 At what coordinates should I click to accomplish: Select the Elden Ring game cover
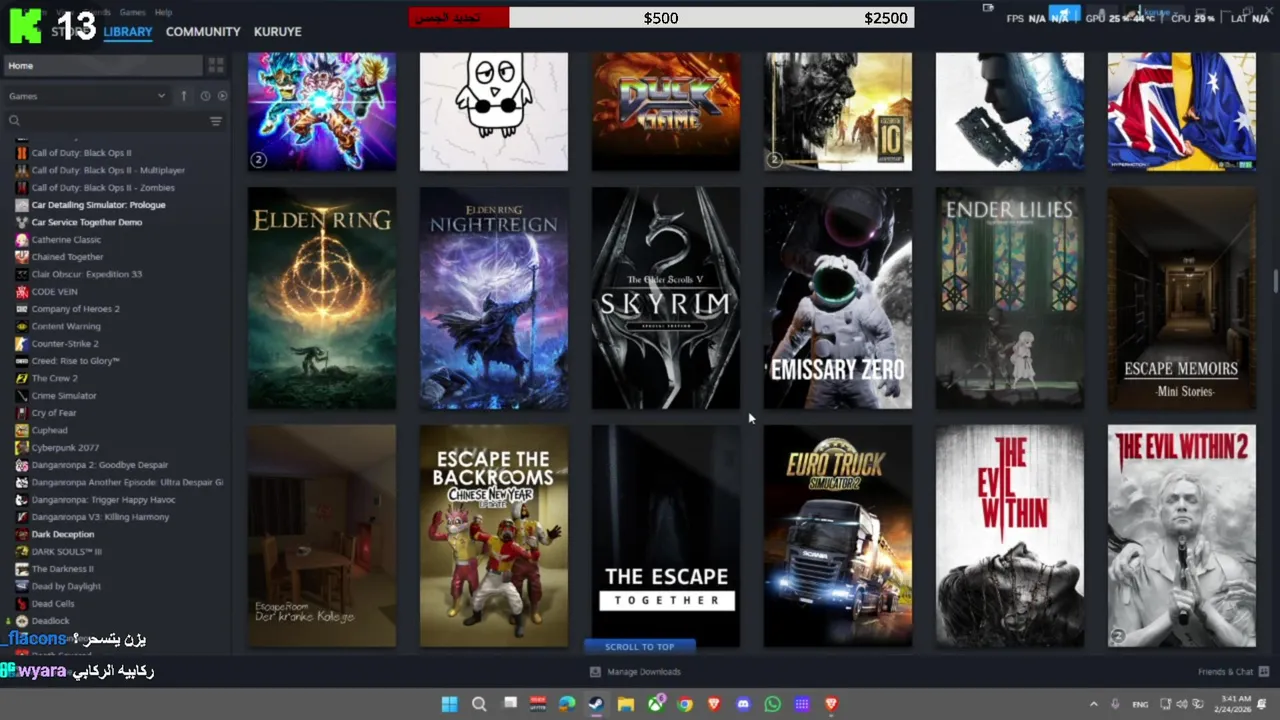point(322,298)
